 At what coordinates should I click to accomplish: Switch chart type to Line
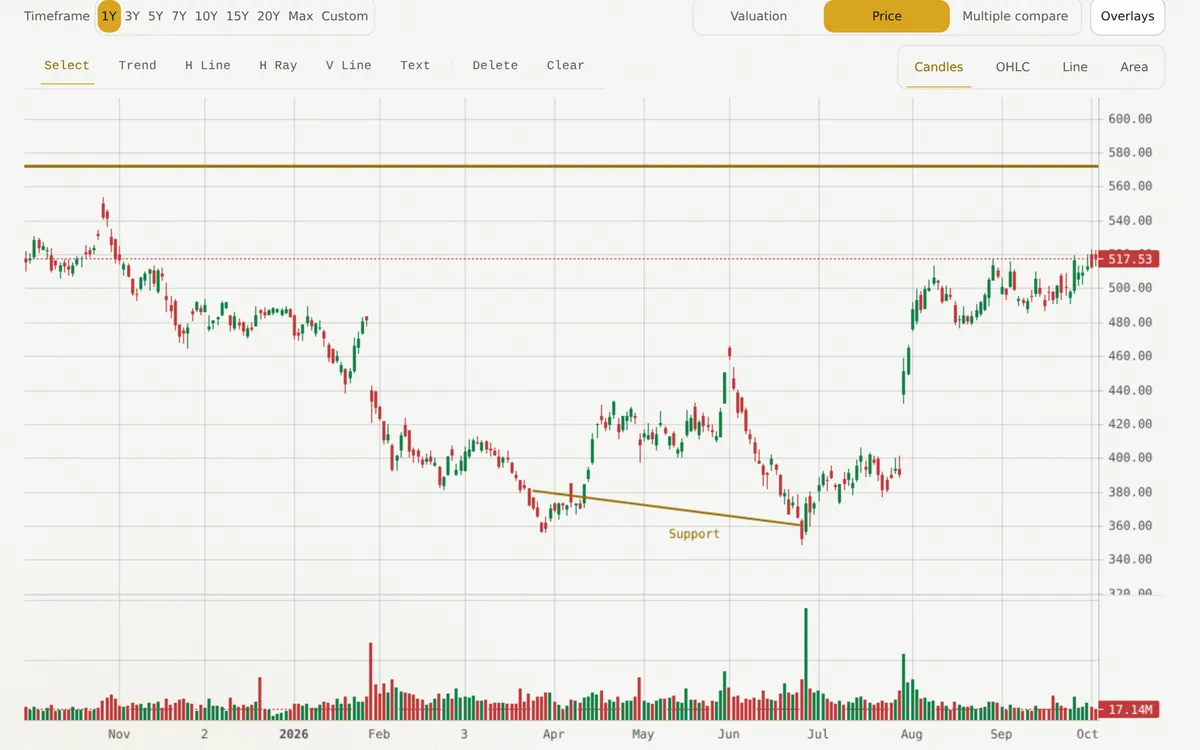(1075, 67)
